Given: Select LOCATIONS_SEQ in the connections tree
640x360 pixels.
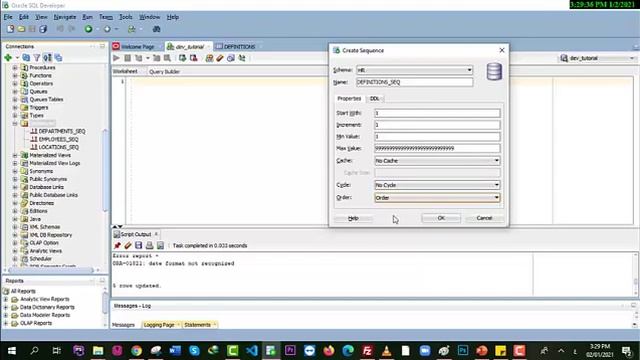Looking at the screenshot, I should tap(59, 147).
